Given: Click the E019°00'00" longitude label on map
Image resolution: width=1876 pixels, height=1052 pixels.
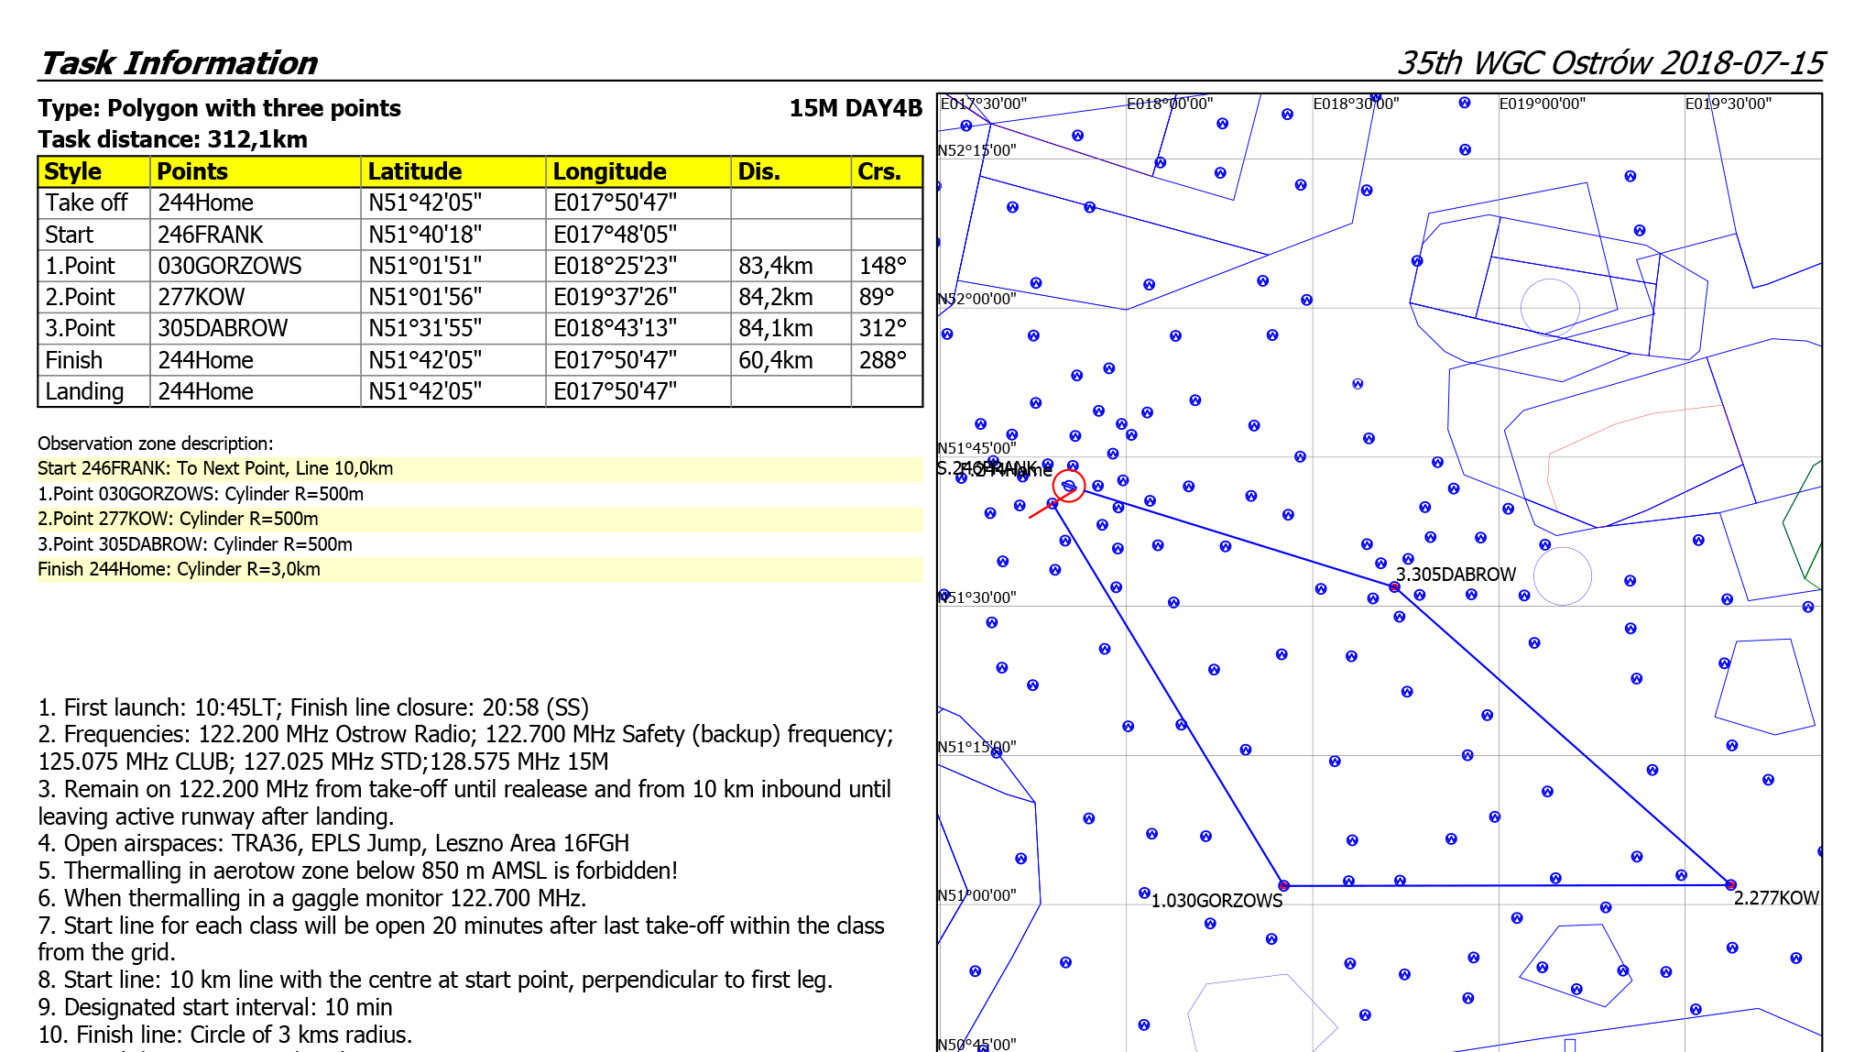Looking at the screenshot, I should pyautogui.click(x=1542, y=104).
